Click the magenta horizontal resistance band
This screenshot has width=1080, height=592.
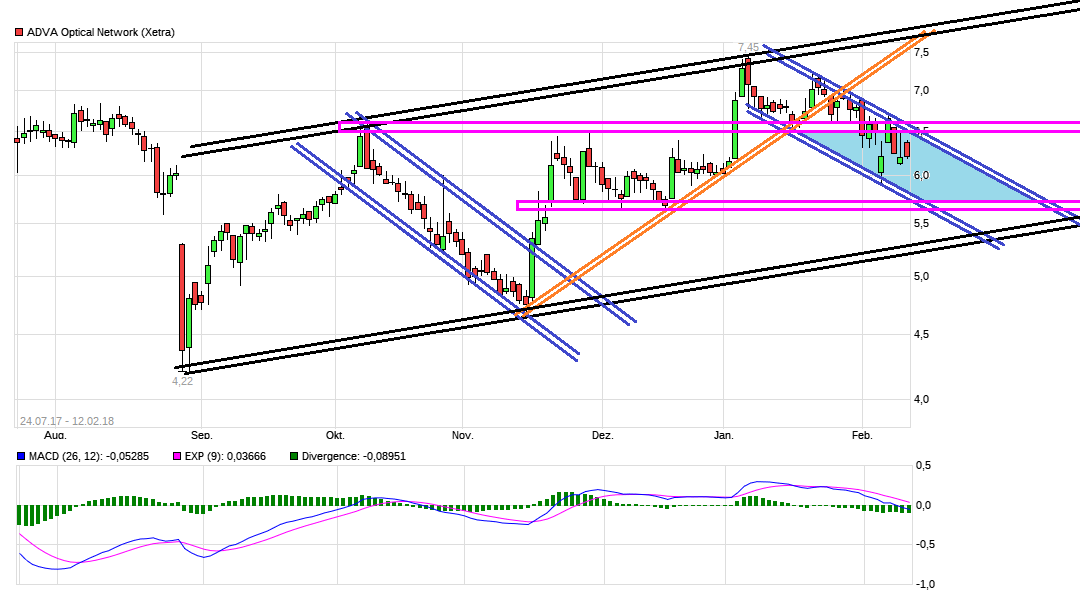pos(600,126)
